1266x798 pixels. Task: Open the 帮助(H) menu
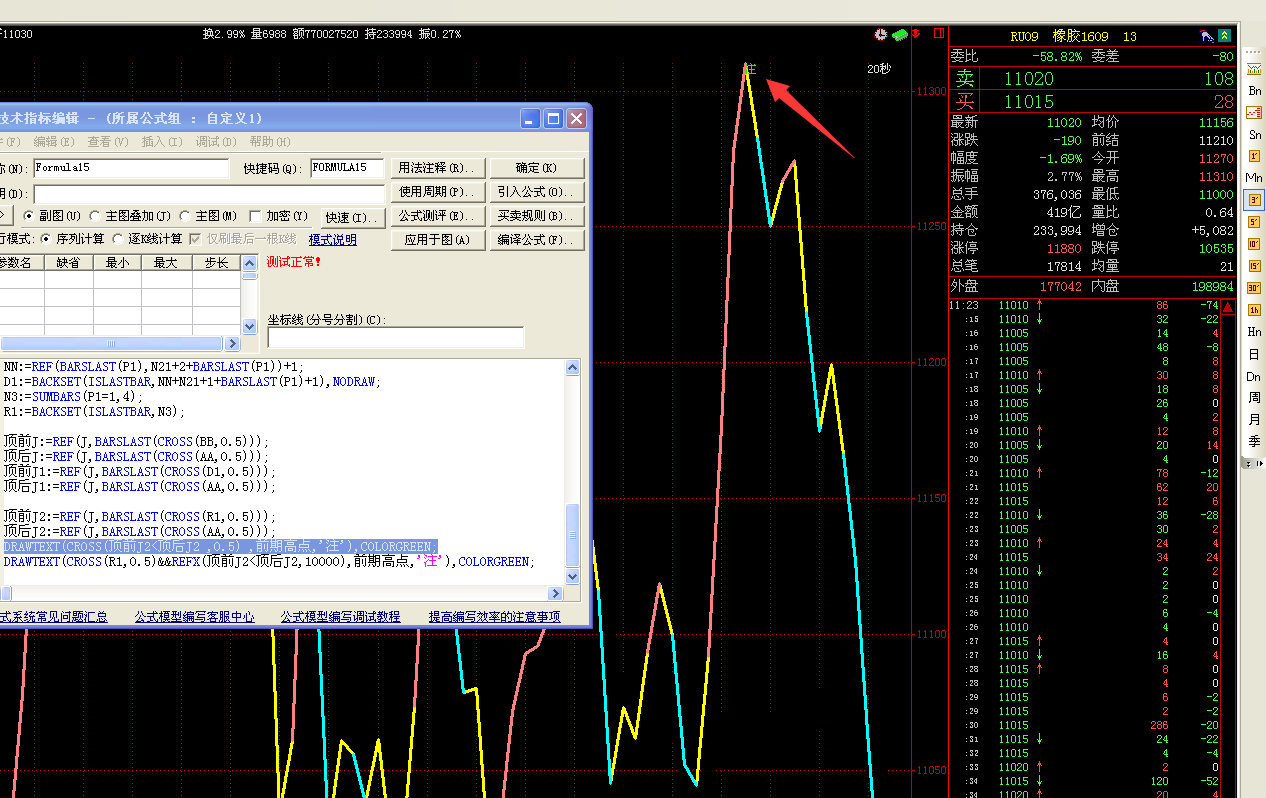tap(270, 142)
